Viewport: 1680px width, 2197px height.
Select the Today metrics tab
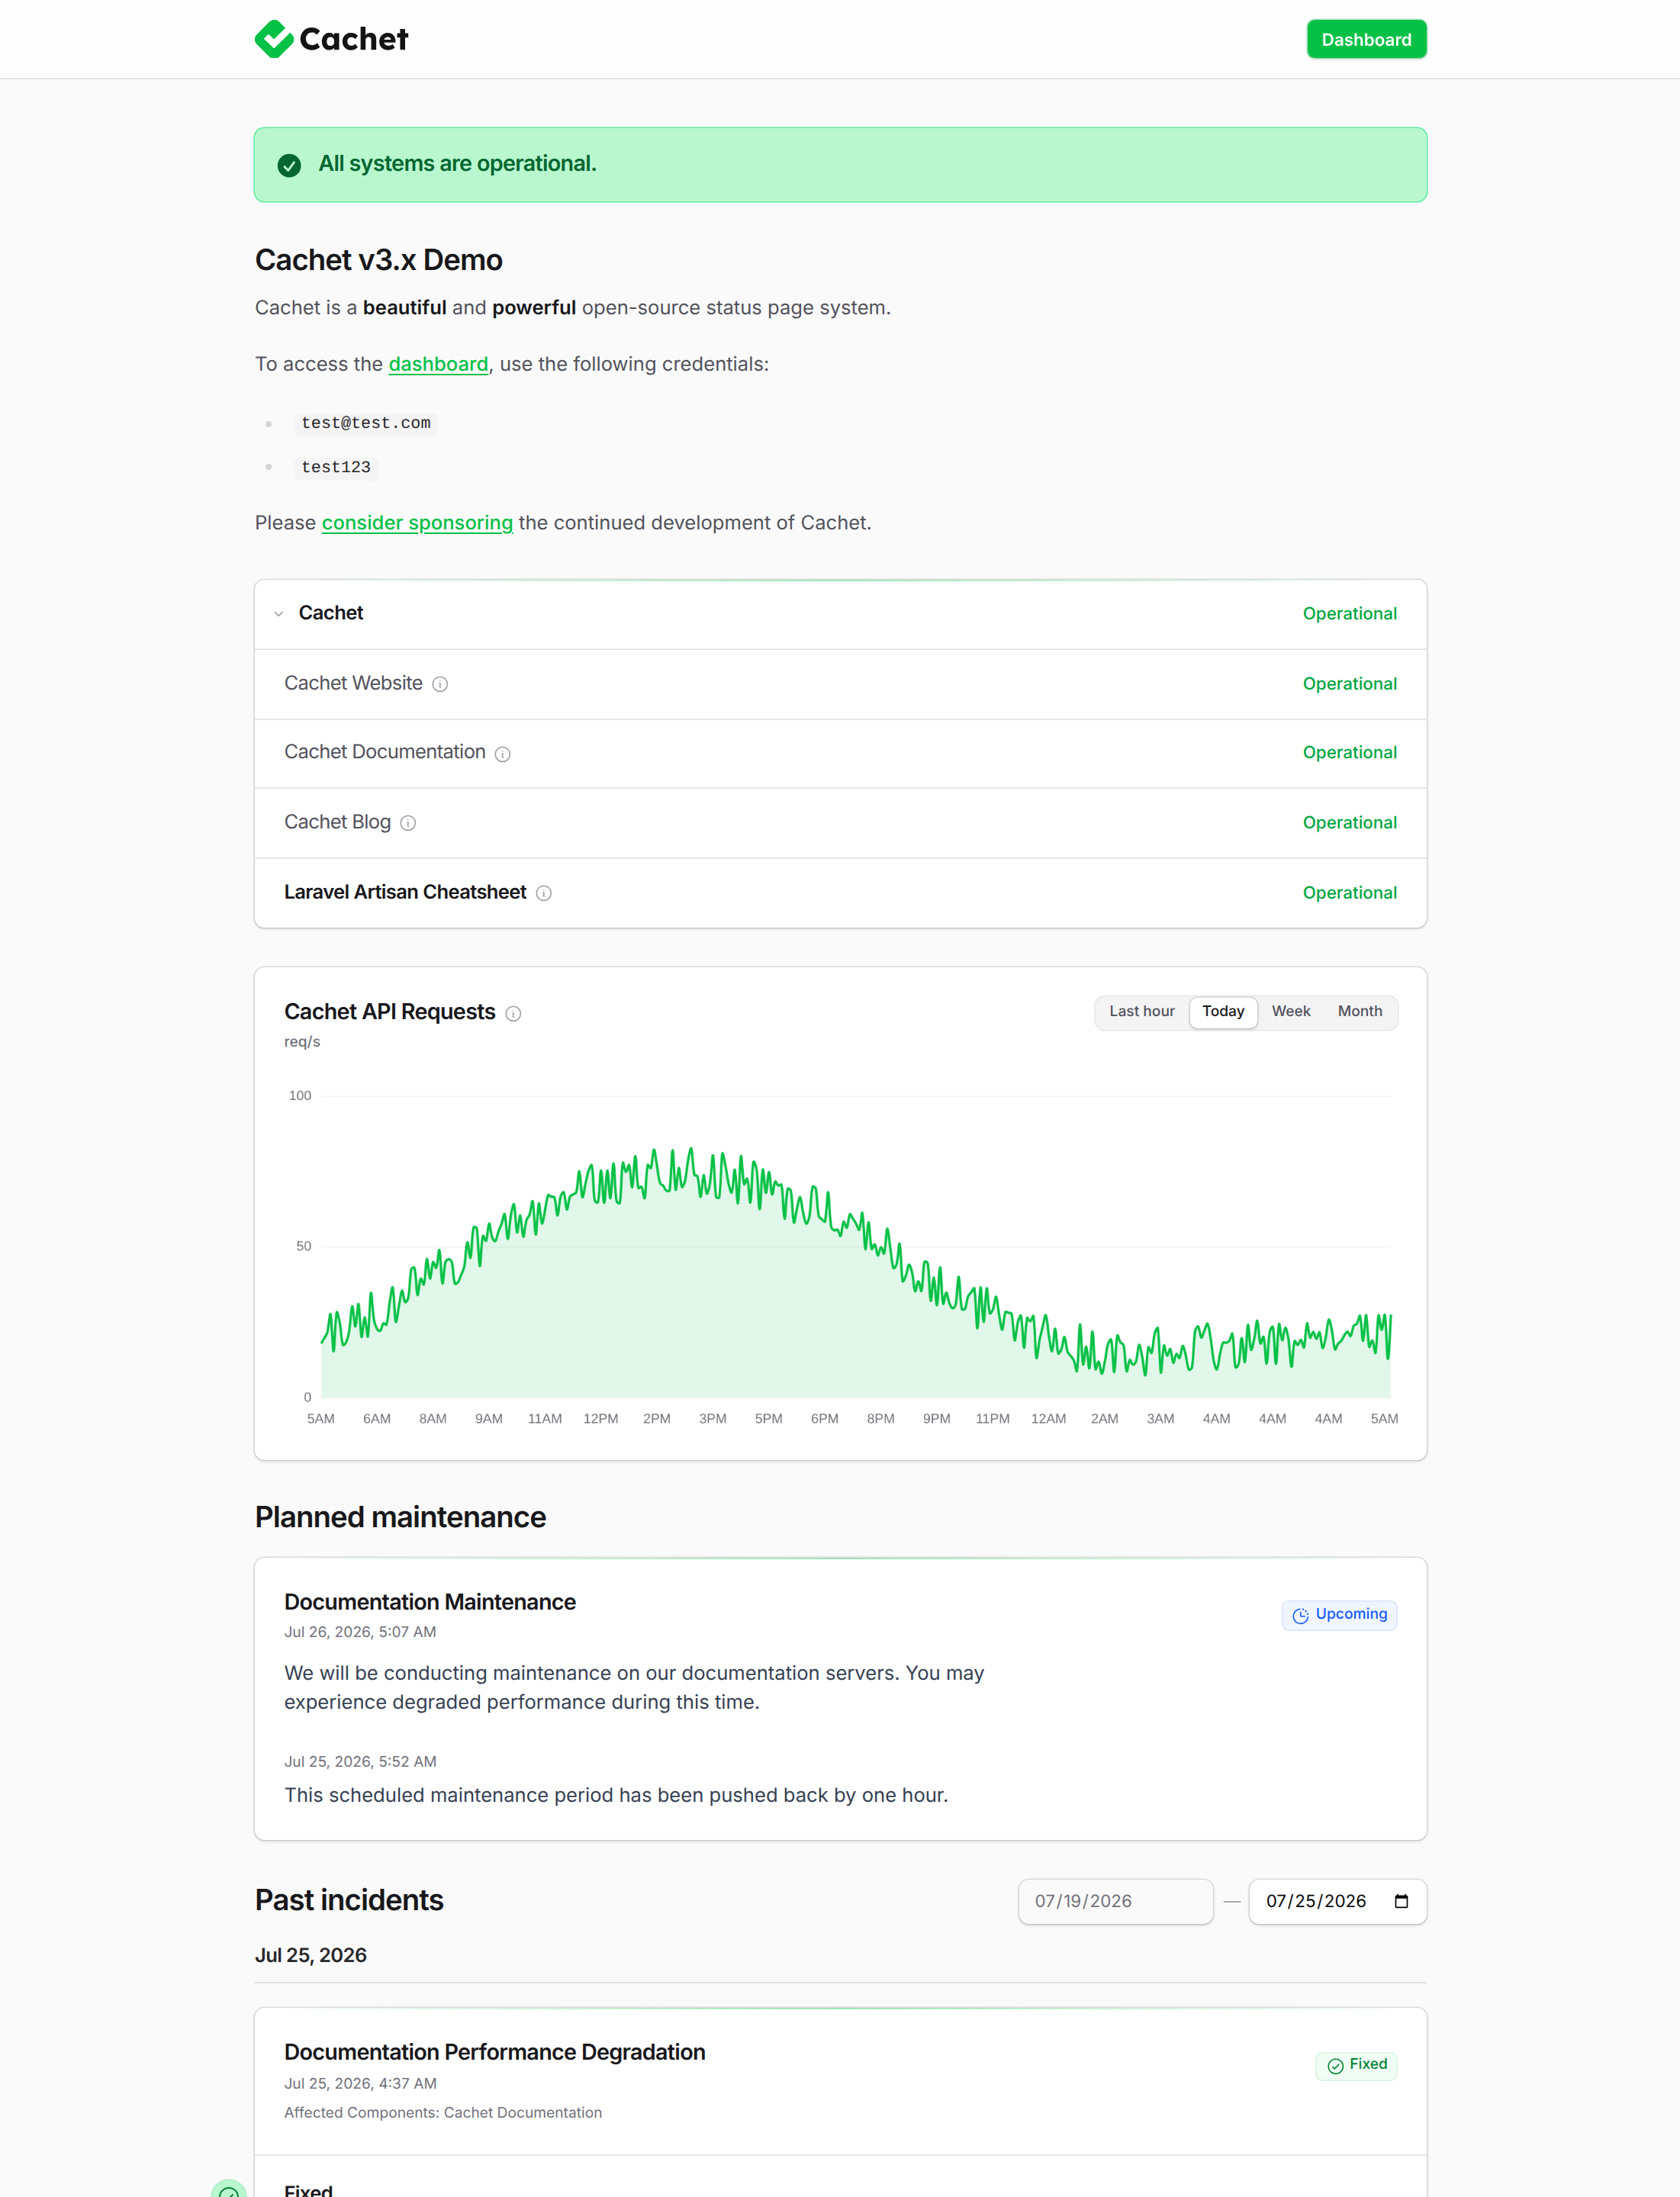tap(1223, 1011)
